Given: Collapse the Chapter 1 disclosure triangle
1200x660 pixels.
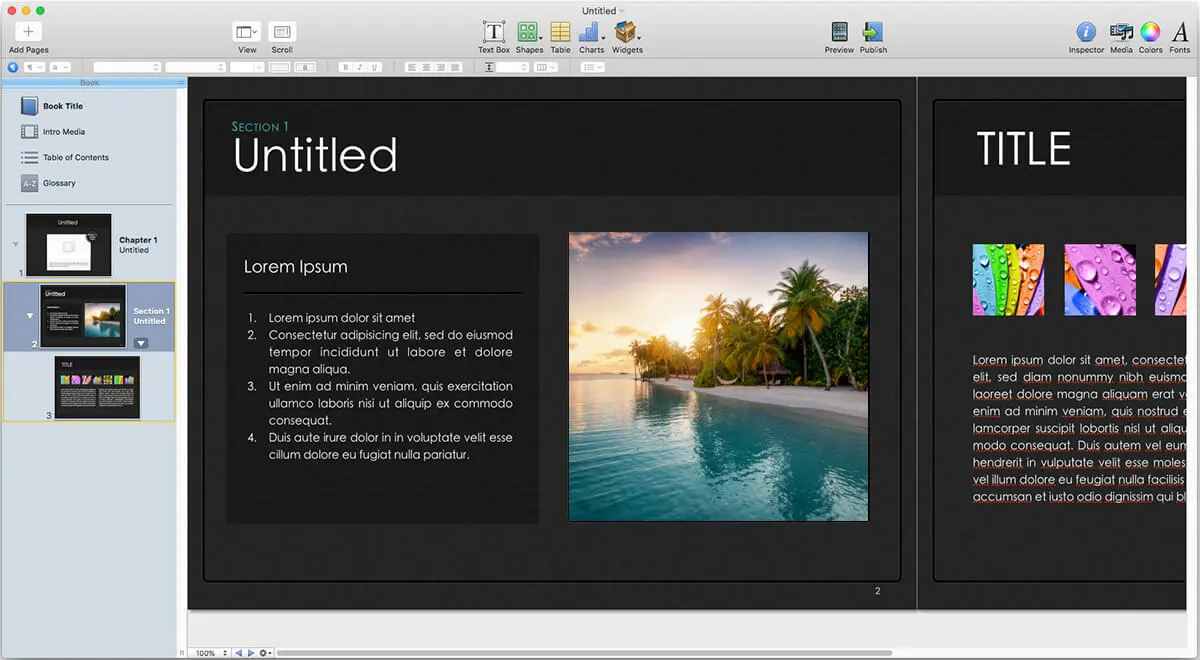Looking at the screenshot, I should pos(14,244).
